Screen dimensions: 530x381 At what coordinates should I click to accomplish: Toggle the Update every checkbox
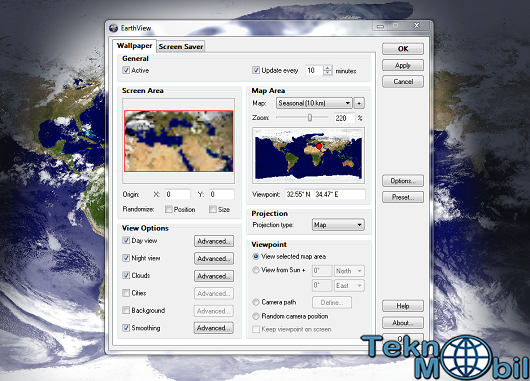[256, 70]
